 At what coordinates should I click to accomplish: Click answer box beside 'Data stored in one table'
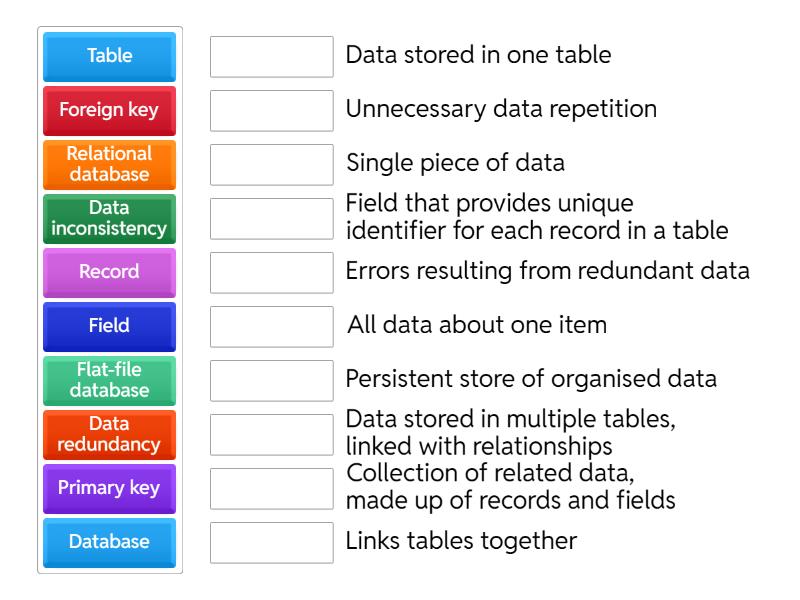coord(271,57)
